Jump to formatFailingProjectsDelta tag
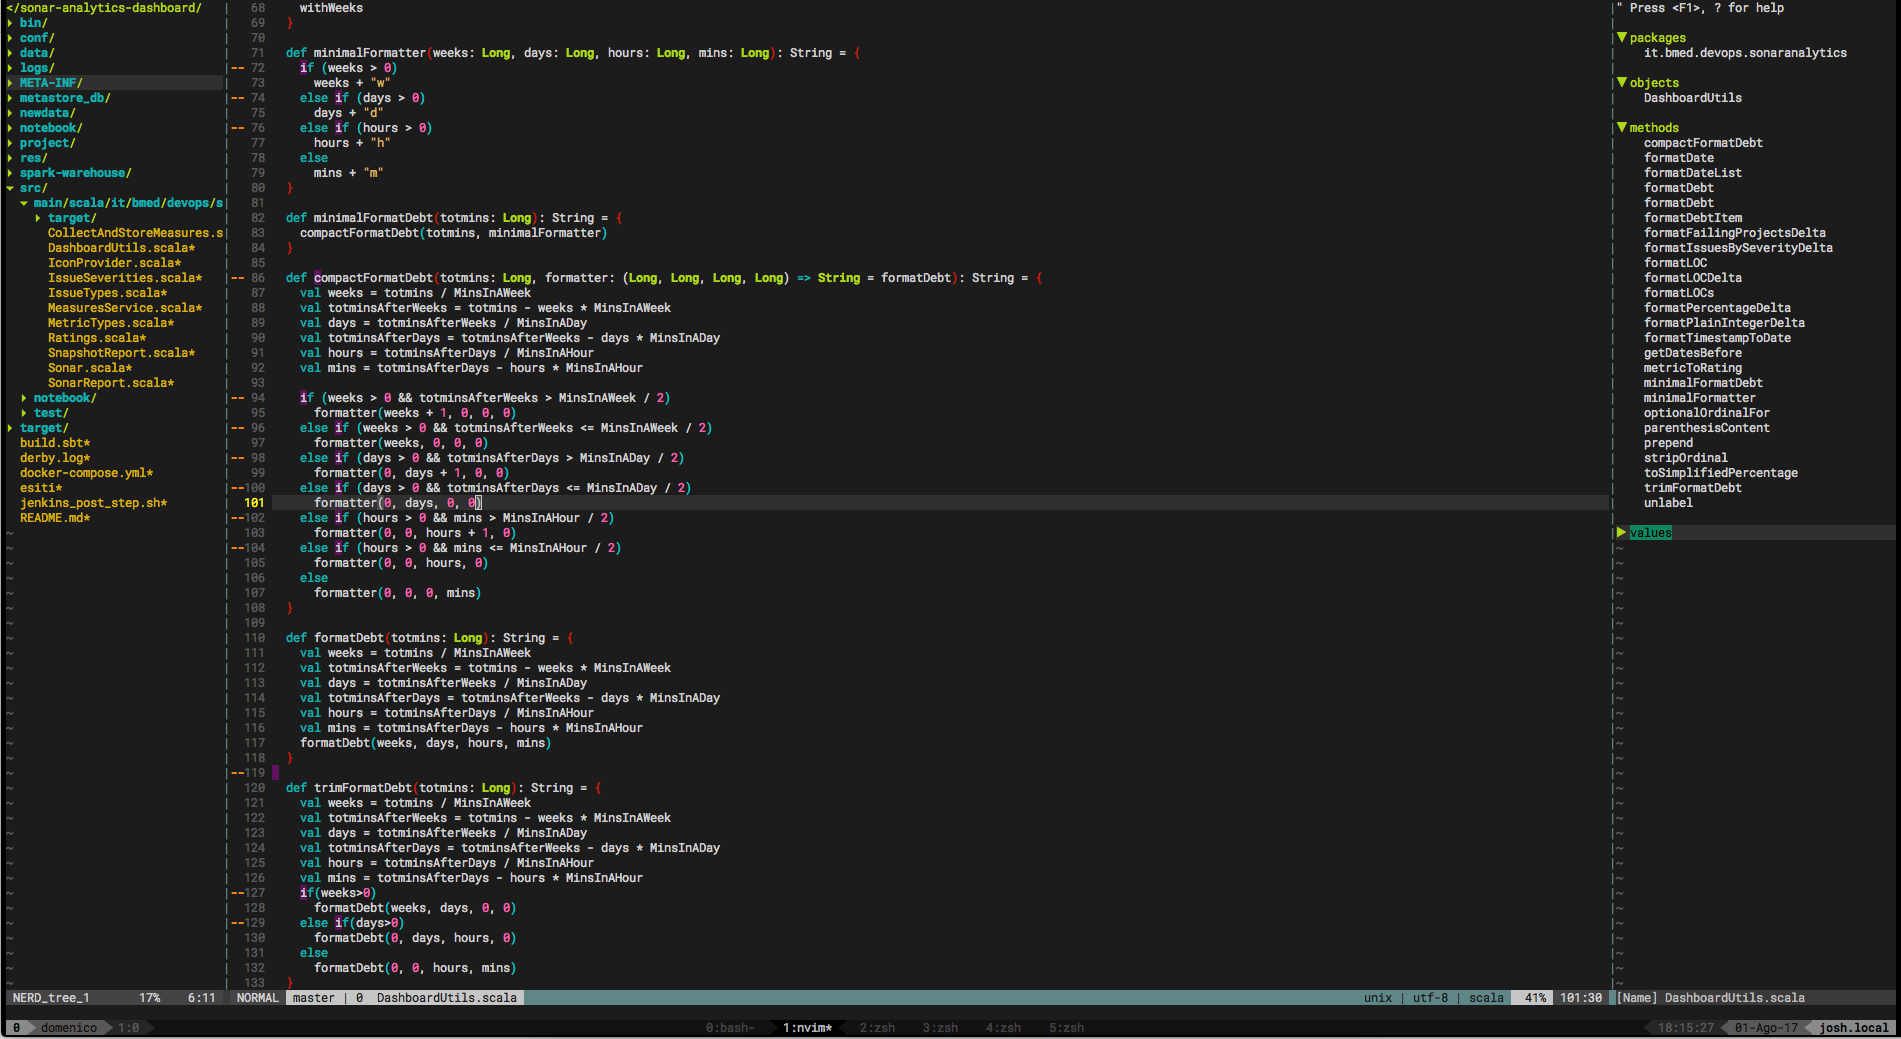The width and height of the screenshot is (1901, 1039). point(1735,233)
